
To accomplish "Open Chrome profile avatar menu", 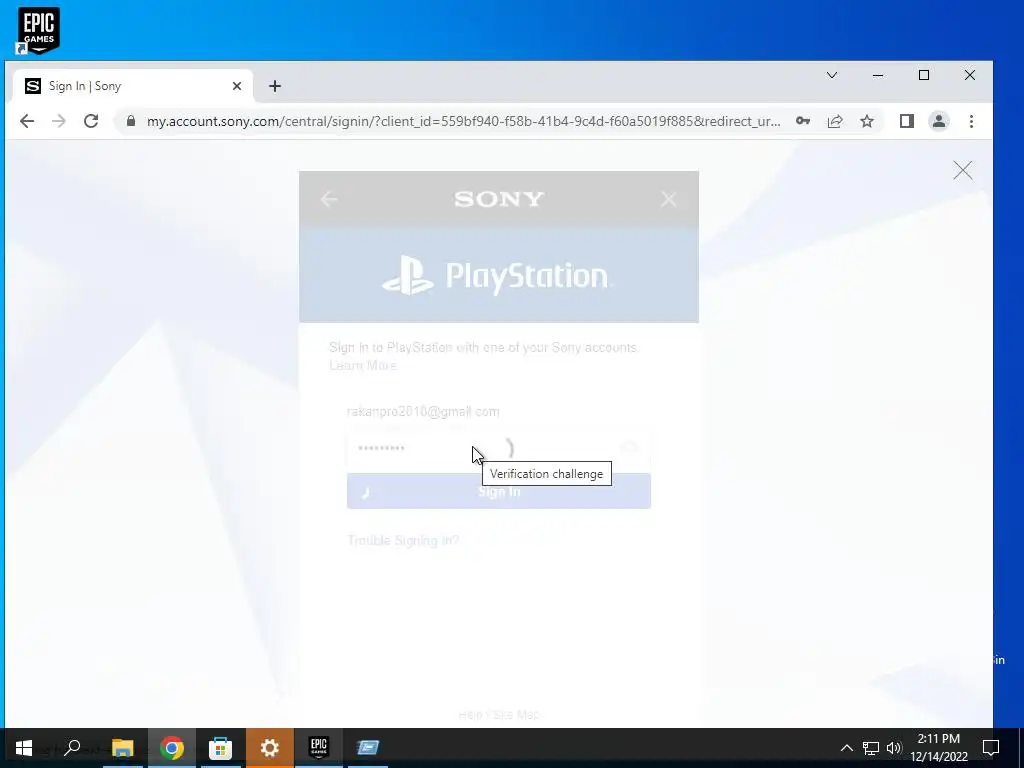I will coord(938,121).
